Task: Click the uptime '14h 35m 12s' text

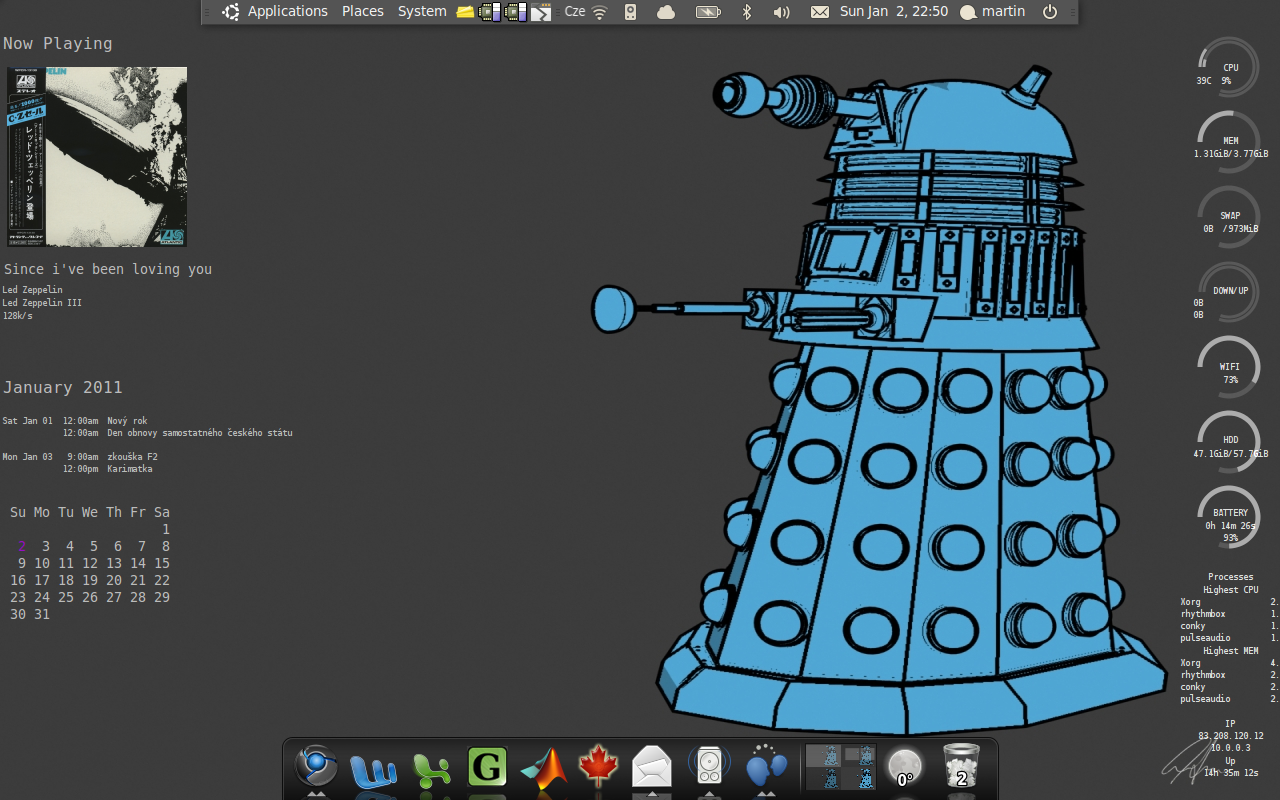Action: click(1231, 772)
